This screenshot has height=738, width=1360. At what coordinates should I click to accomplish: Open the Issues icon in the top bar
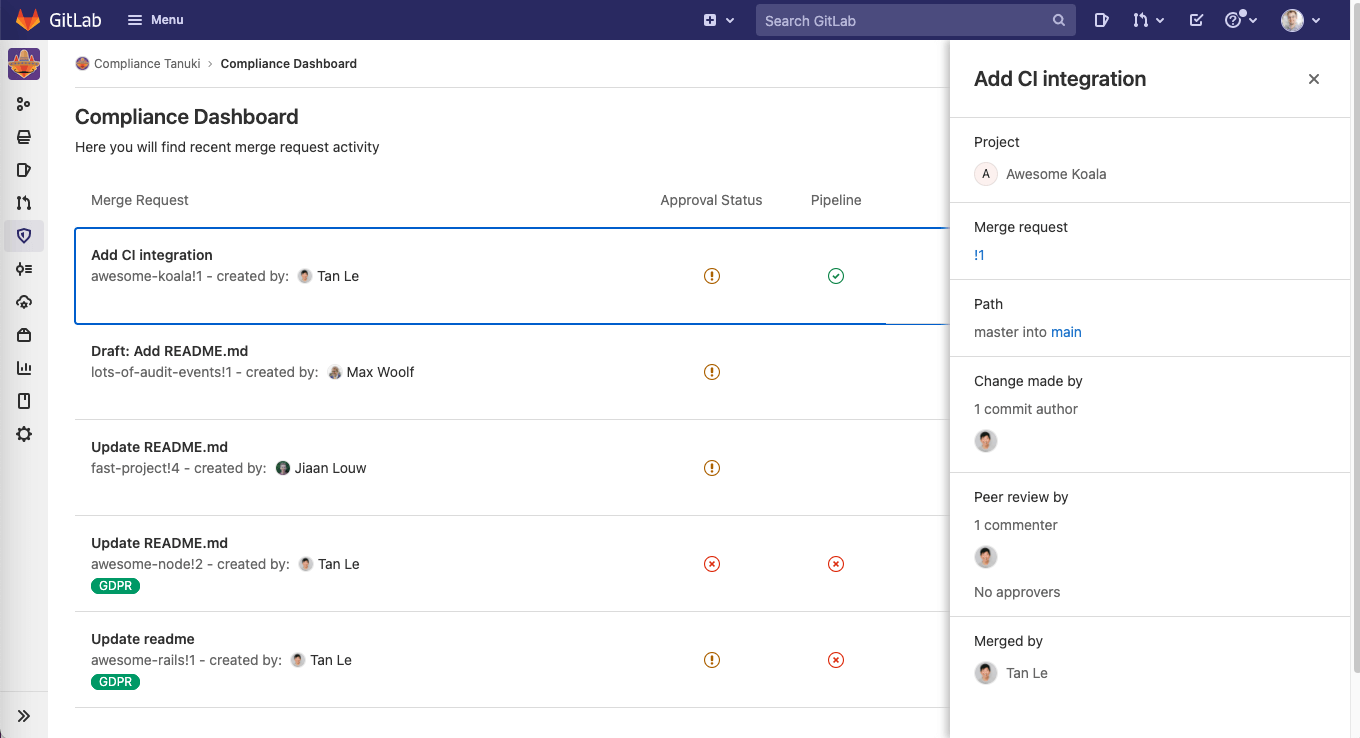pos(1101,20)
